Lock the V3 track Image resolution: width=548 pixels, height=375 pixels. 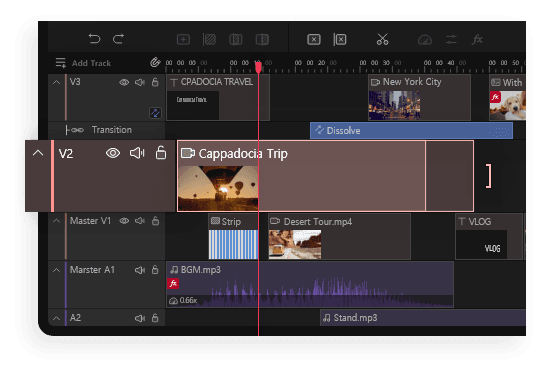click(155, 82)
